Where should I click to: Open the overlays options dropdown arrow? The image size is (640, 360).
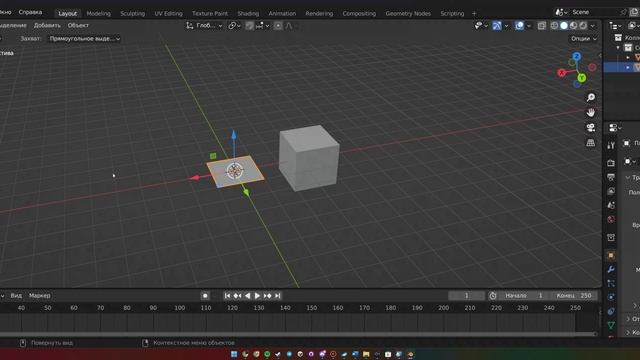click(x=529, y=26)
